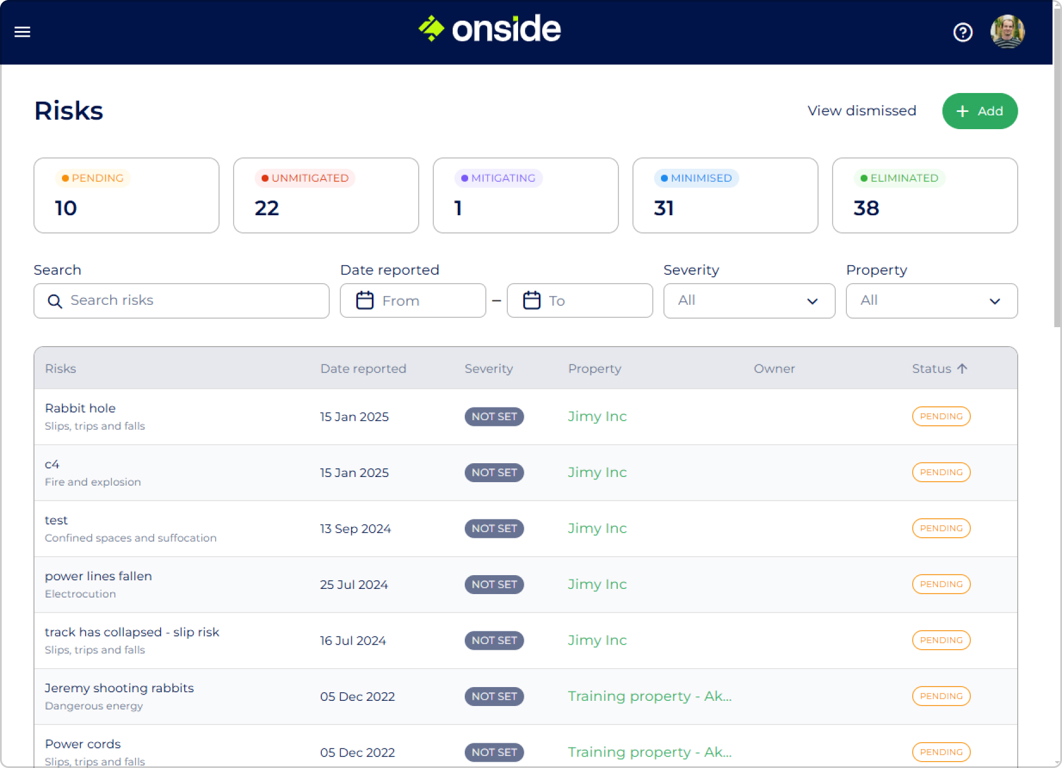
Task: Select the UNMITIGATED status filter card
Action: click(x=325, y=195)
